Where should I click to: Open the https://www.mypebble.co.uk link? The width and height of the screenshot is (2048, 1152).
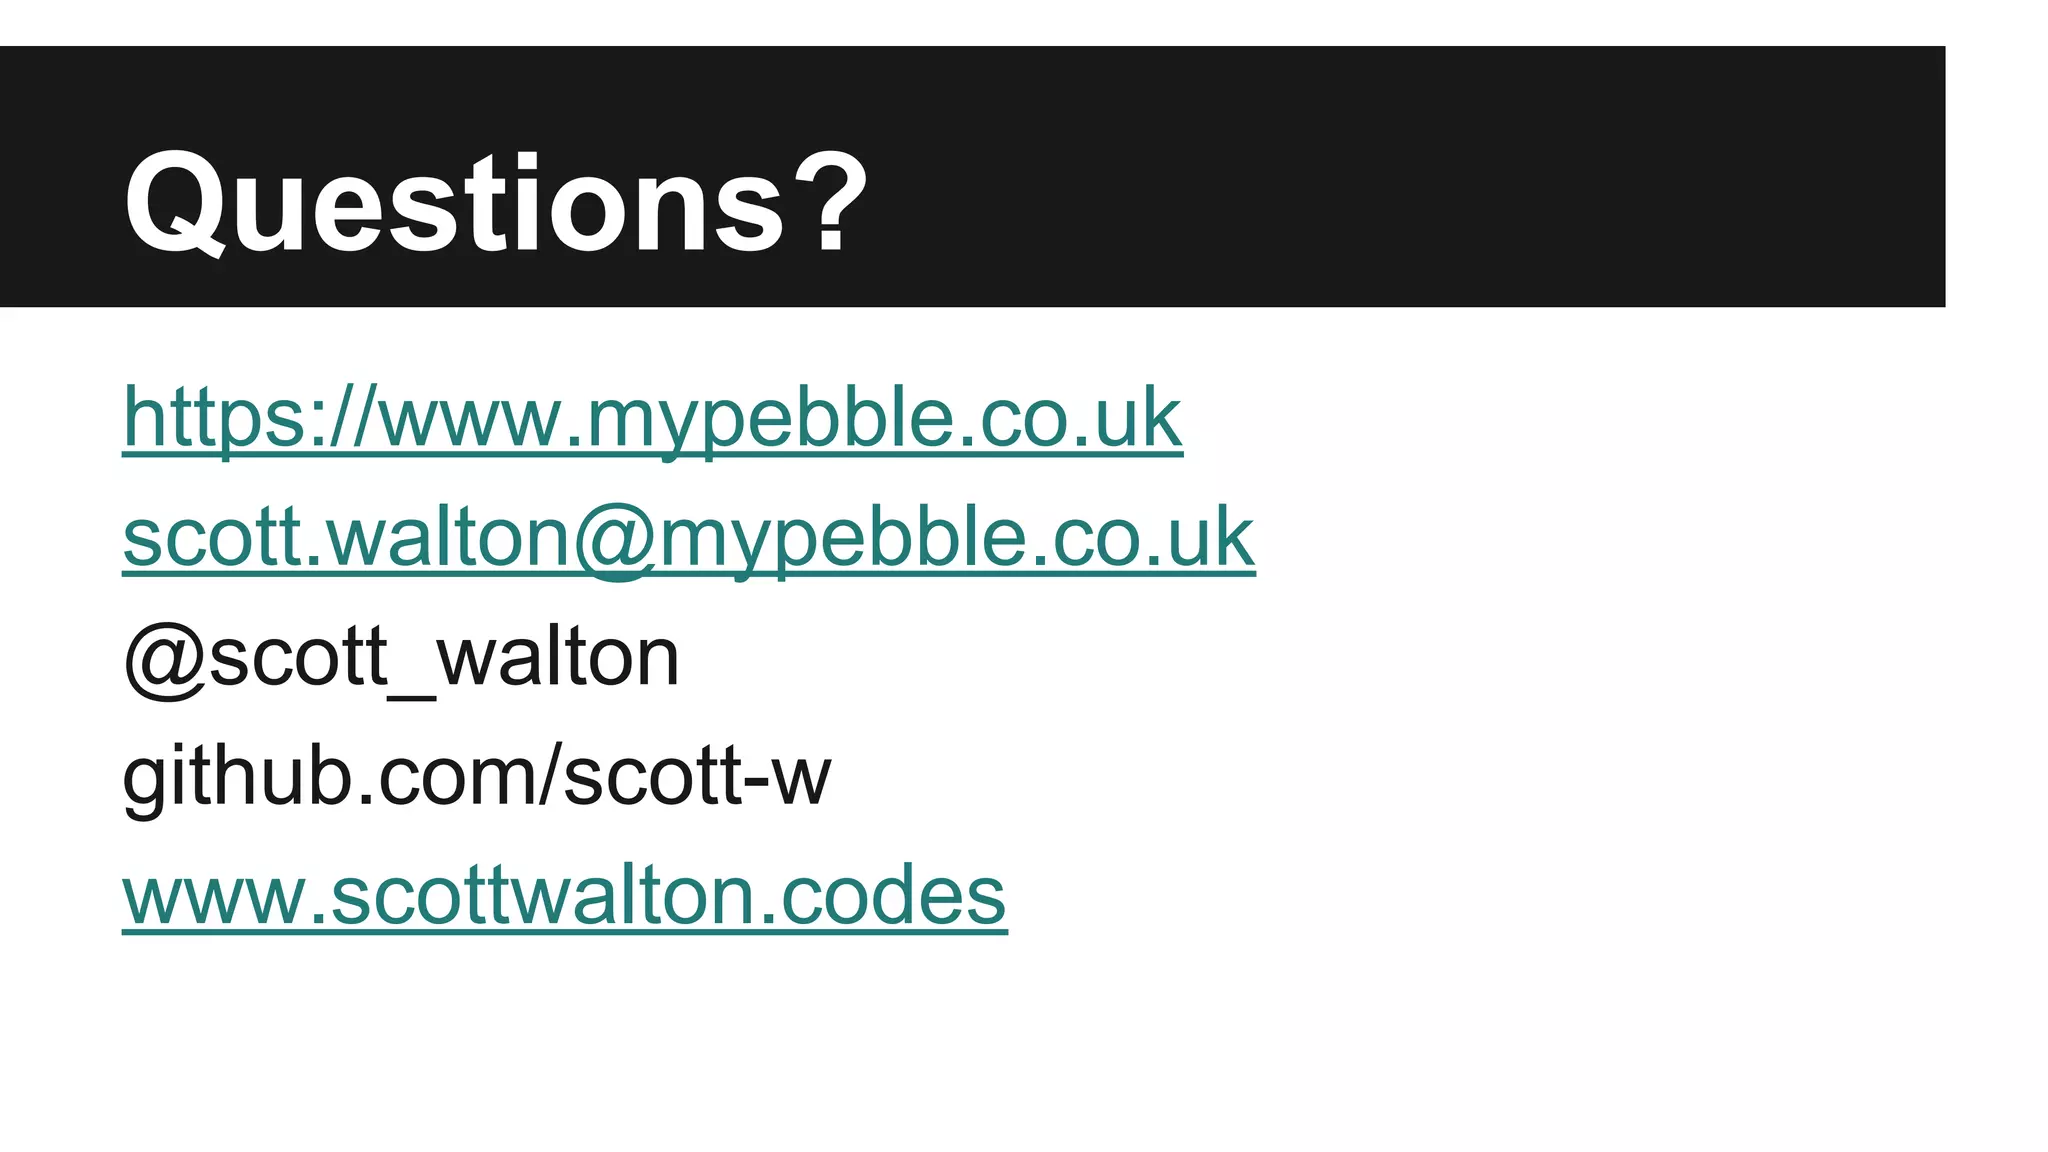[x=652, y=418]
